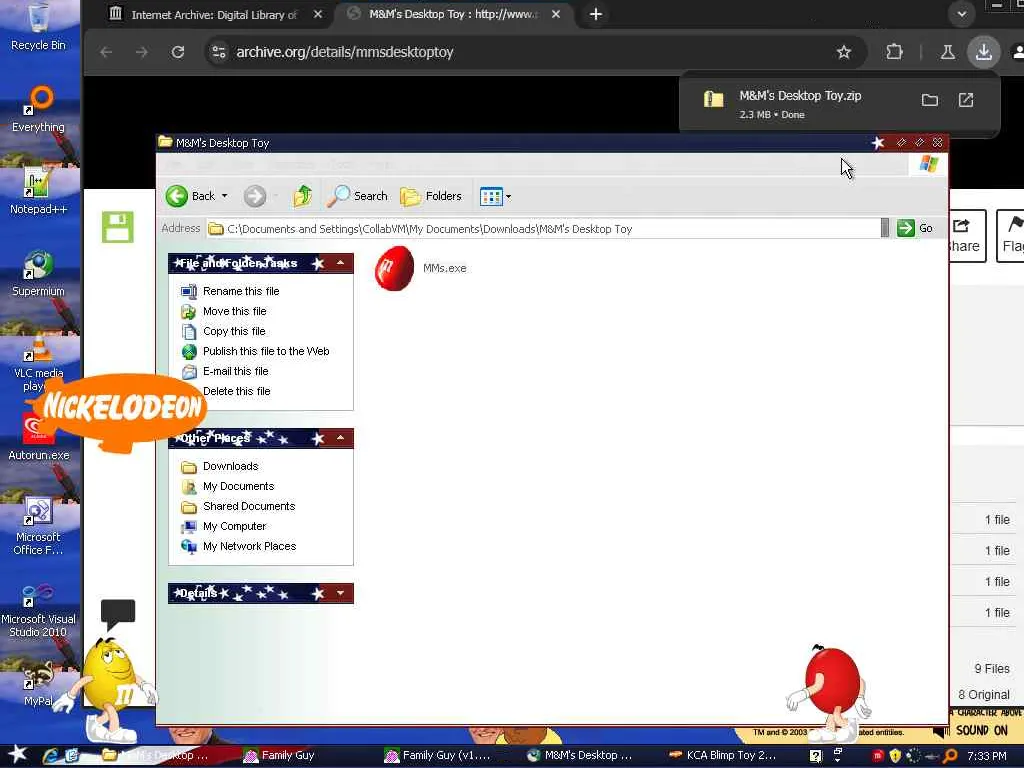Click Rename this file
This screenshot has width=1024, height=768.
pyautogui.click(x=241, y=291)
